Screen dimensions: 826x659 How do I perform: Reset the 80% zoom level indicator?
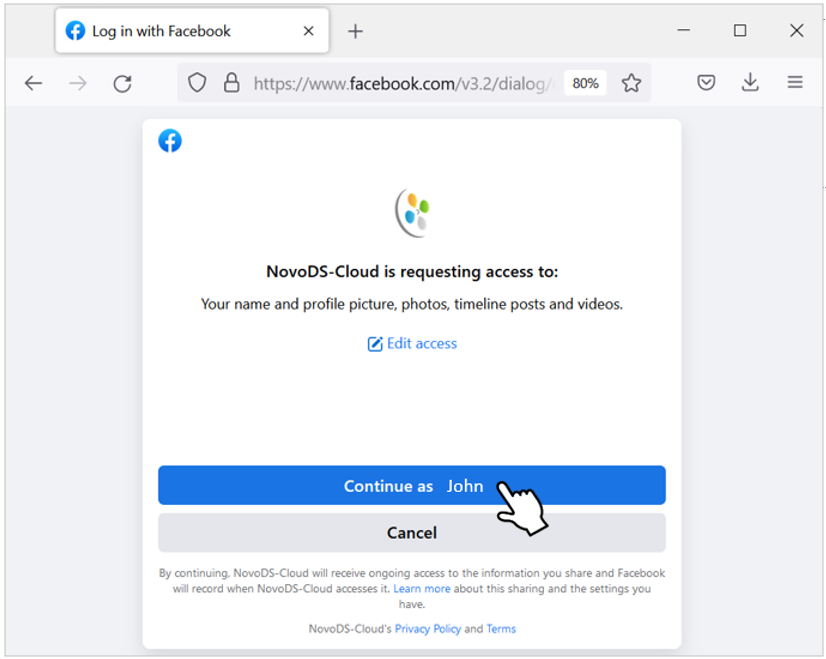coord(585,83)
